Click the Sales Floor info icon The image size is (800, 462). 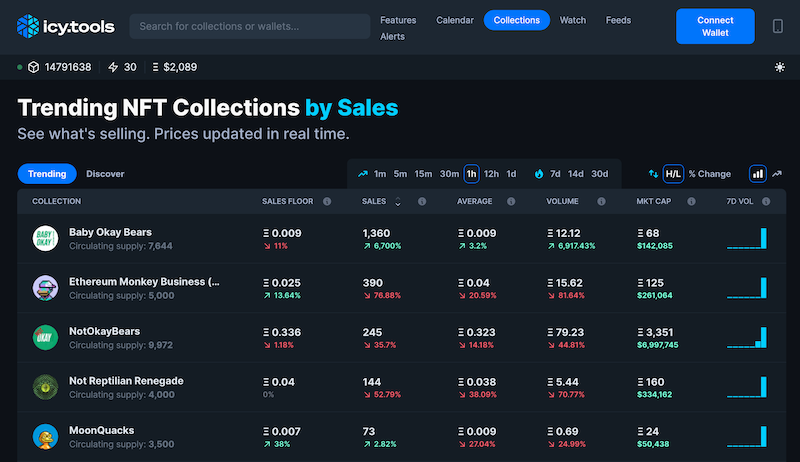tap(325, 201)
